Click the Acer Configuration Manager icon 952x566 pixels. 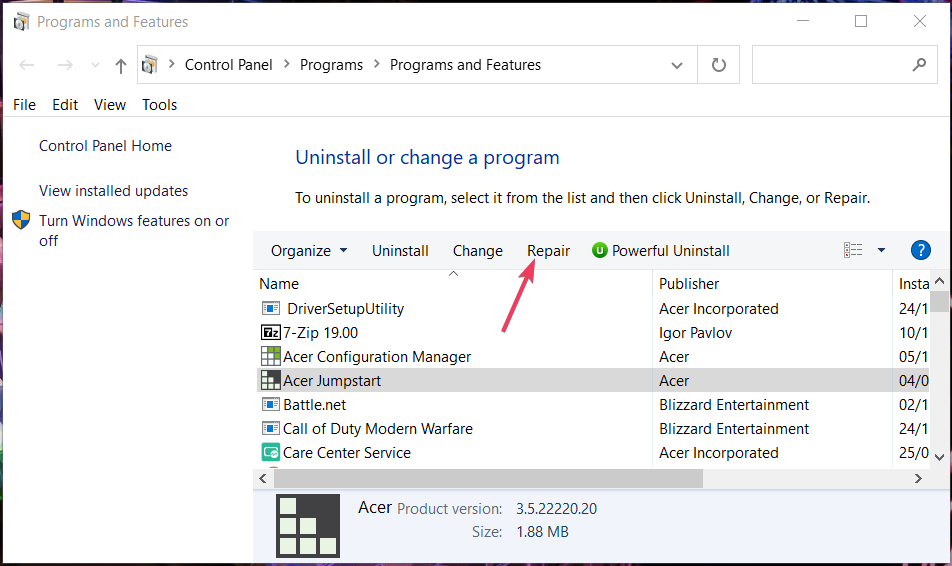coord(271,356)
